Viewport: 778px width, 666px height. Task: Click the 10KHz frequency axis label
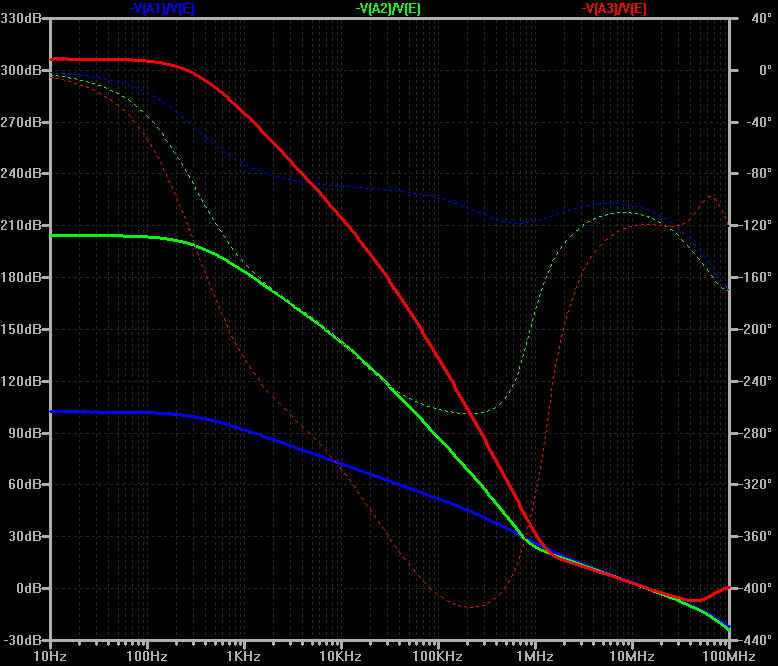pos(340,657)
